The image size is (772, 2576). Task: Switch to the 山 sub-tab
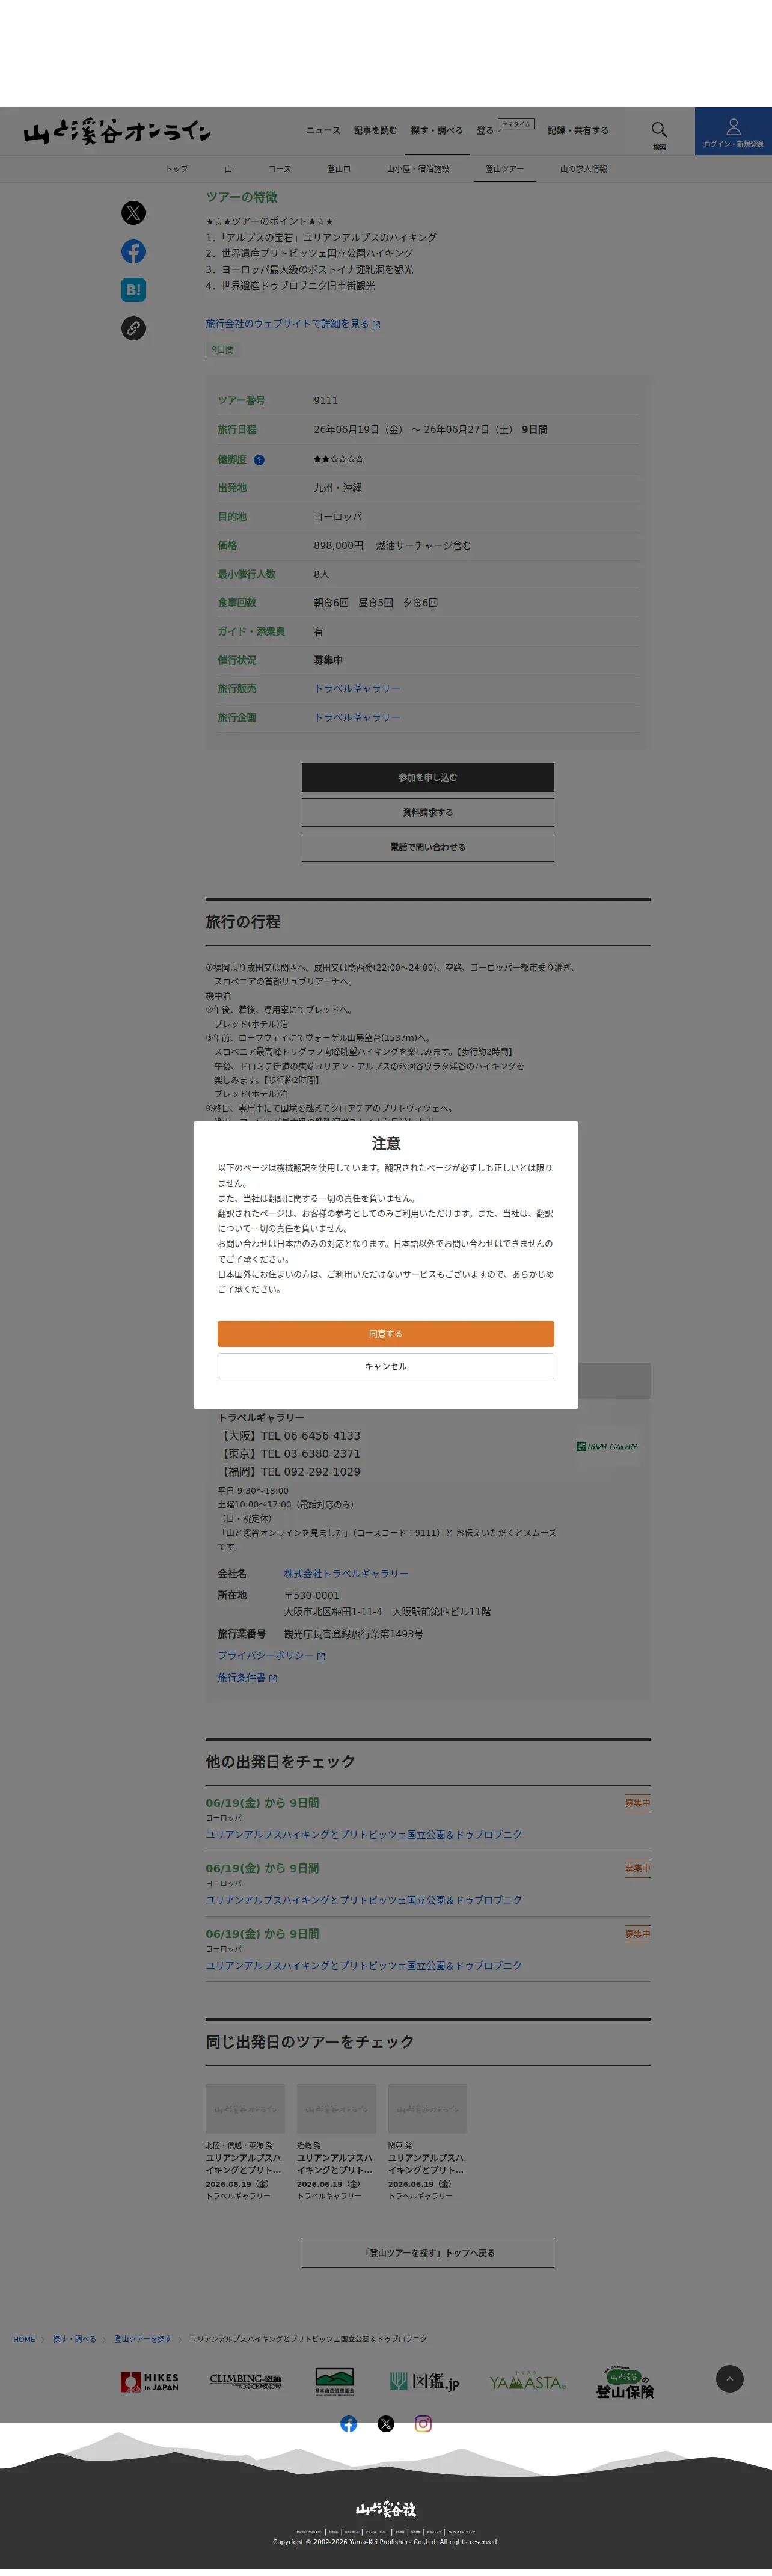click(x=228, y=169)
